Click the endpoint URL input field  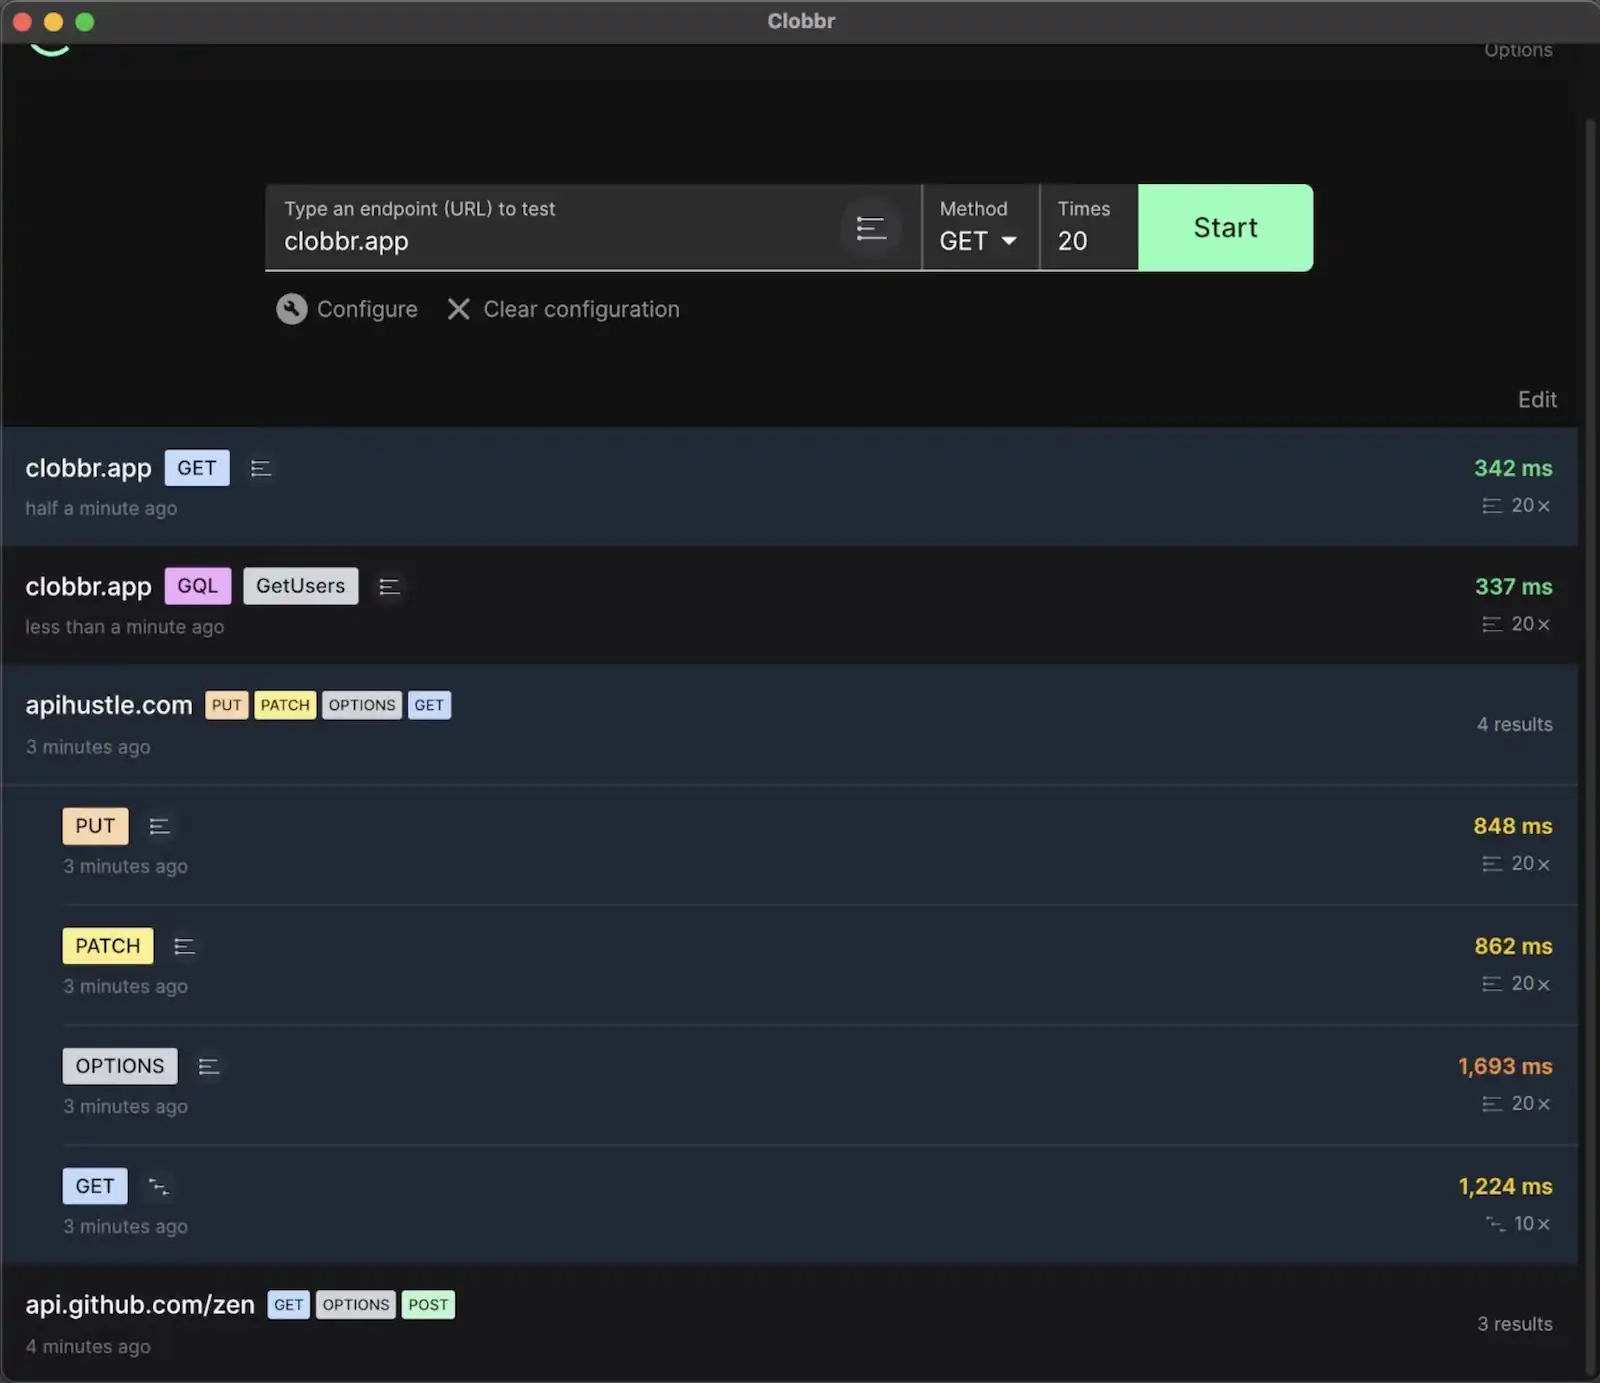tap(550, 241)
